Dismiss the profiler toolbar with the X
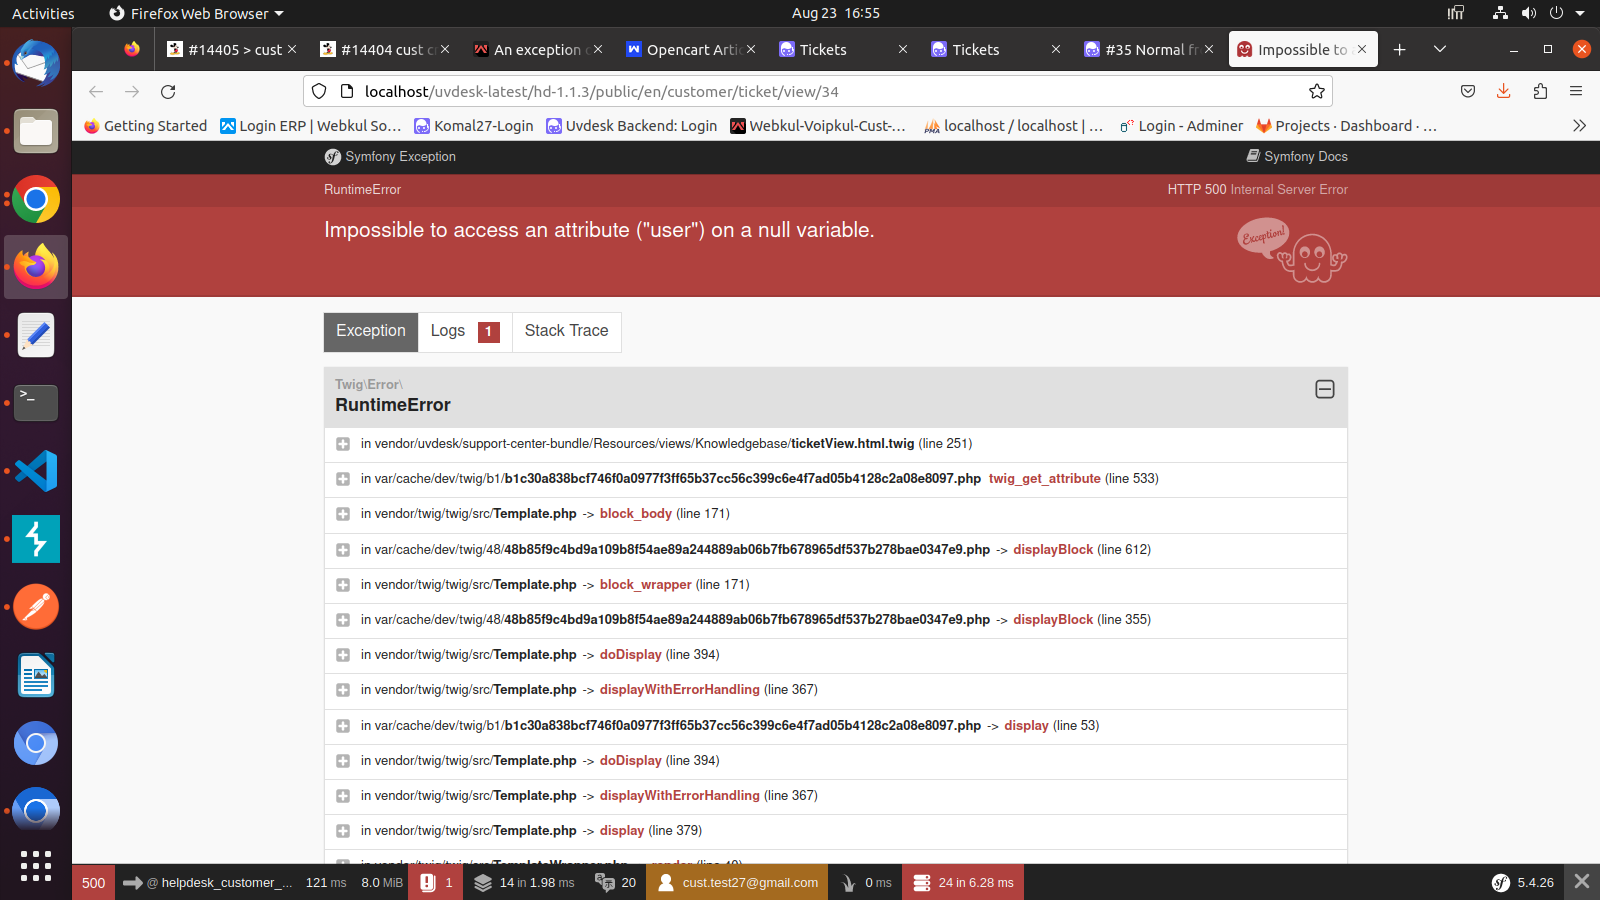Screen dimensions: 1600x900 pos(1581,882)
